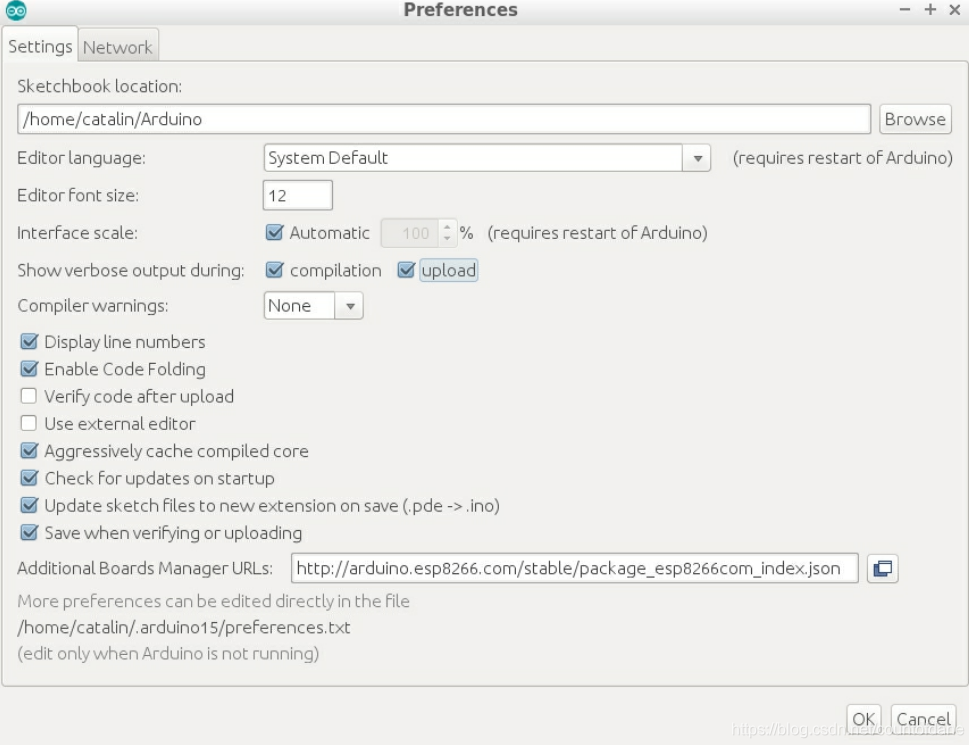
Task: Enable Verify code after upload
Action: pyautogui.click(x=29, y=398)
